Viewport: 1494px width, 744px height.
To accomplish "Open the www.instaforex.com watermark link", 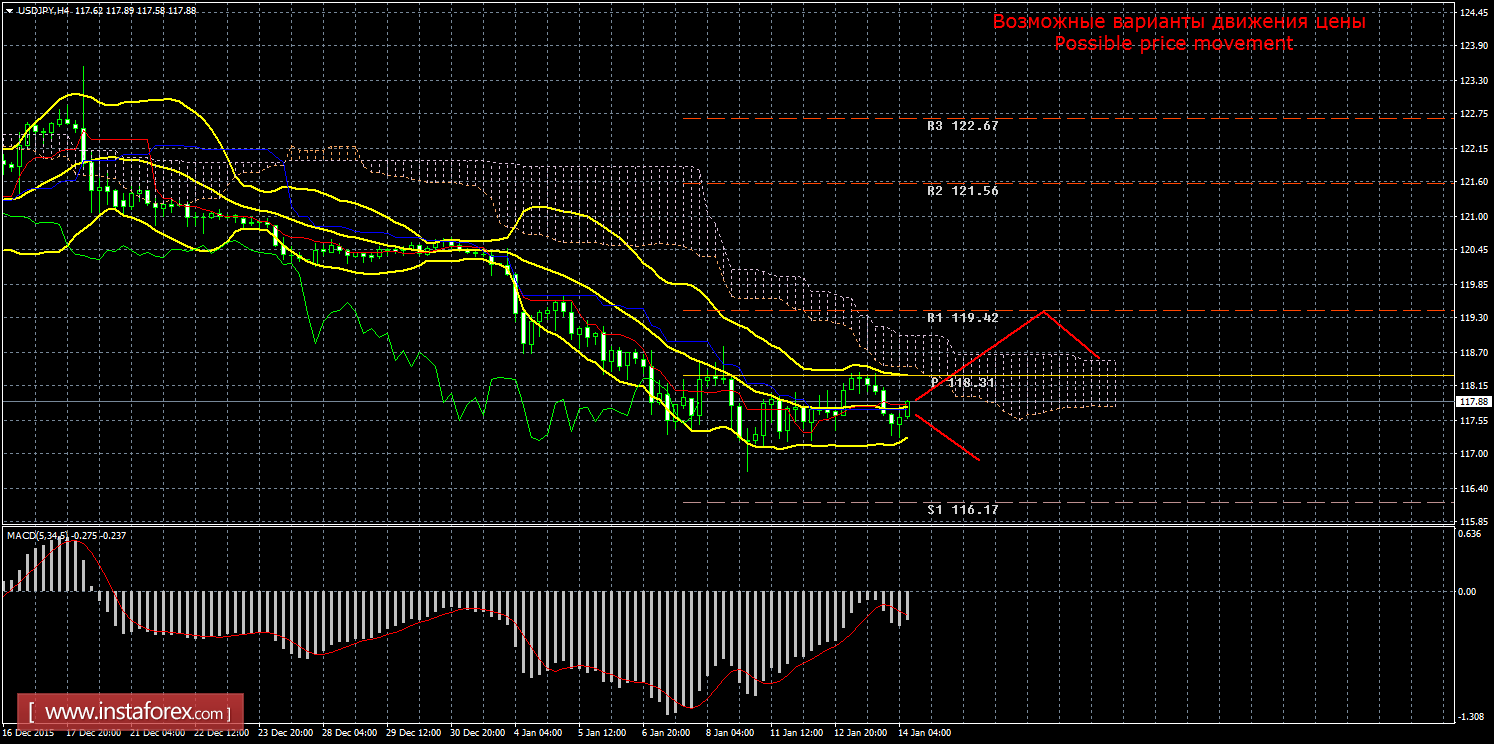I will tap(136, 713).
